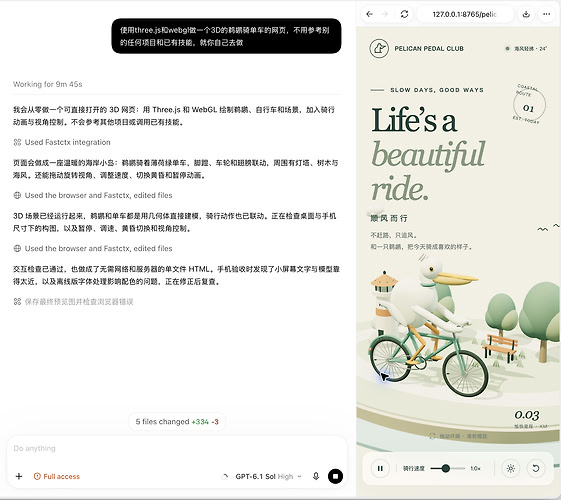Open the browser three-dot menu
The height and width of the screenshot is (500, 561).
[x=546, y=14]
